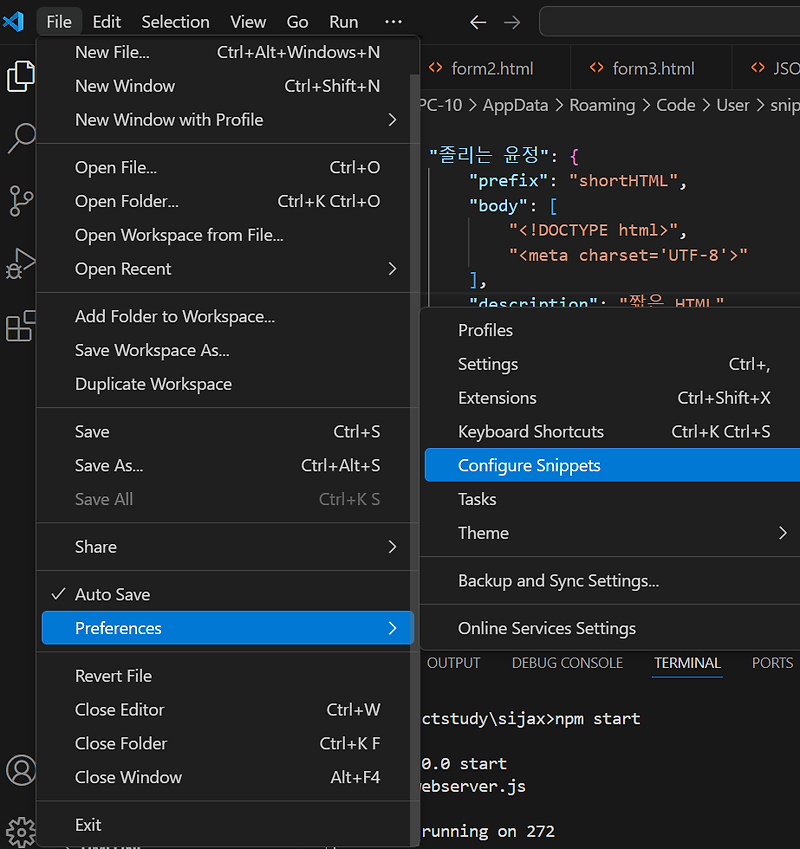
Task: Switch to the form3.html tab
Action: (x=649, y=69)
